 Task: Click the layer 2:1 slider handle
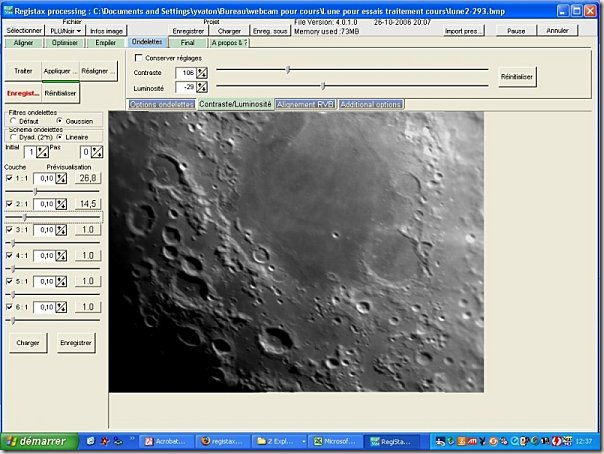tap(25, 218)
